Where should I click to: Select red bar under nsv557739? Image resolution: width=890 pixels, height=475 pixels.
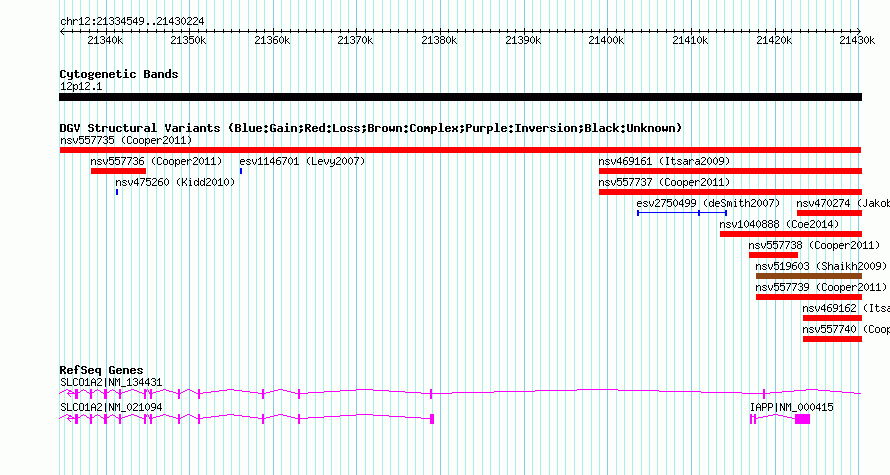coord(809,297)
